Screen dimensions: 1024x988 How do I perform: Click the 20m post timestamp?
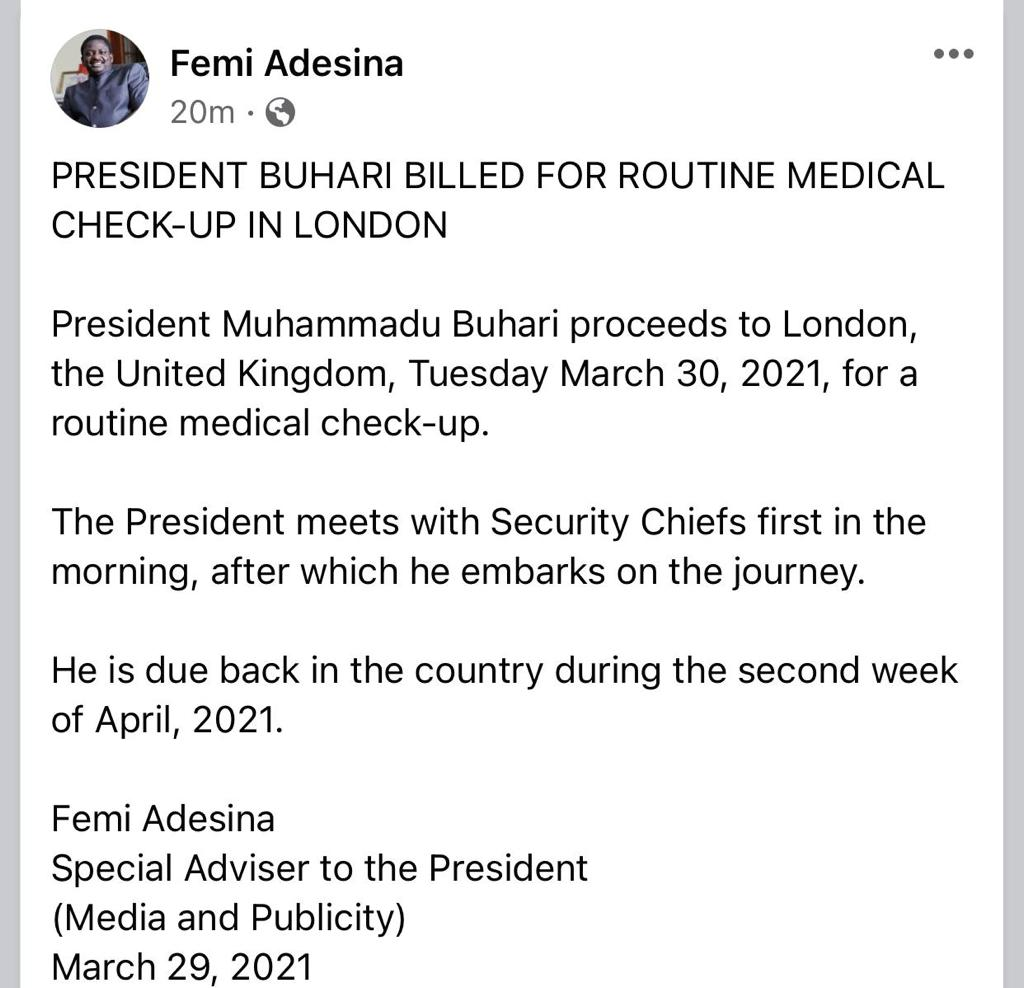click(x=201, y=113)
